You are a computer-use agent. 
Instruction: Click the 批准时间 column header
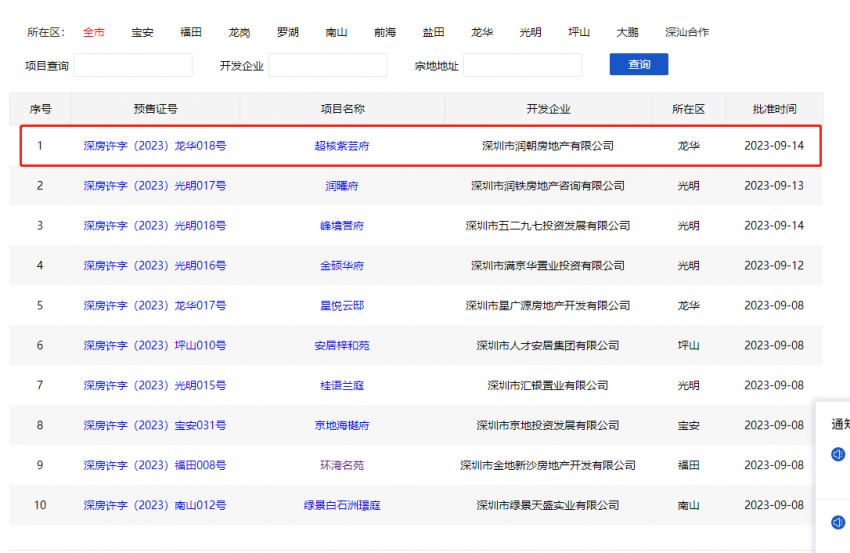(774, 109)
